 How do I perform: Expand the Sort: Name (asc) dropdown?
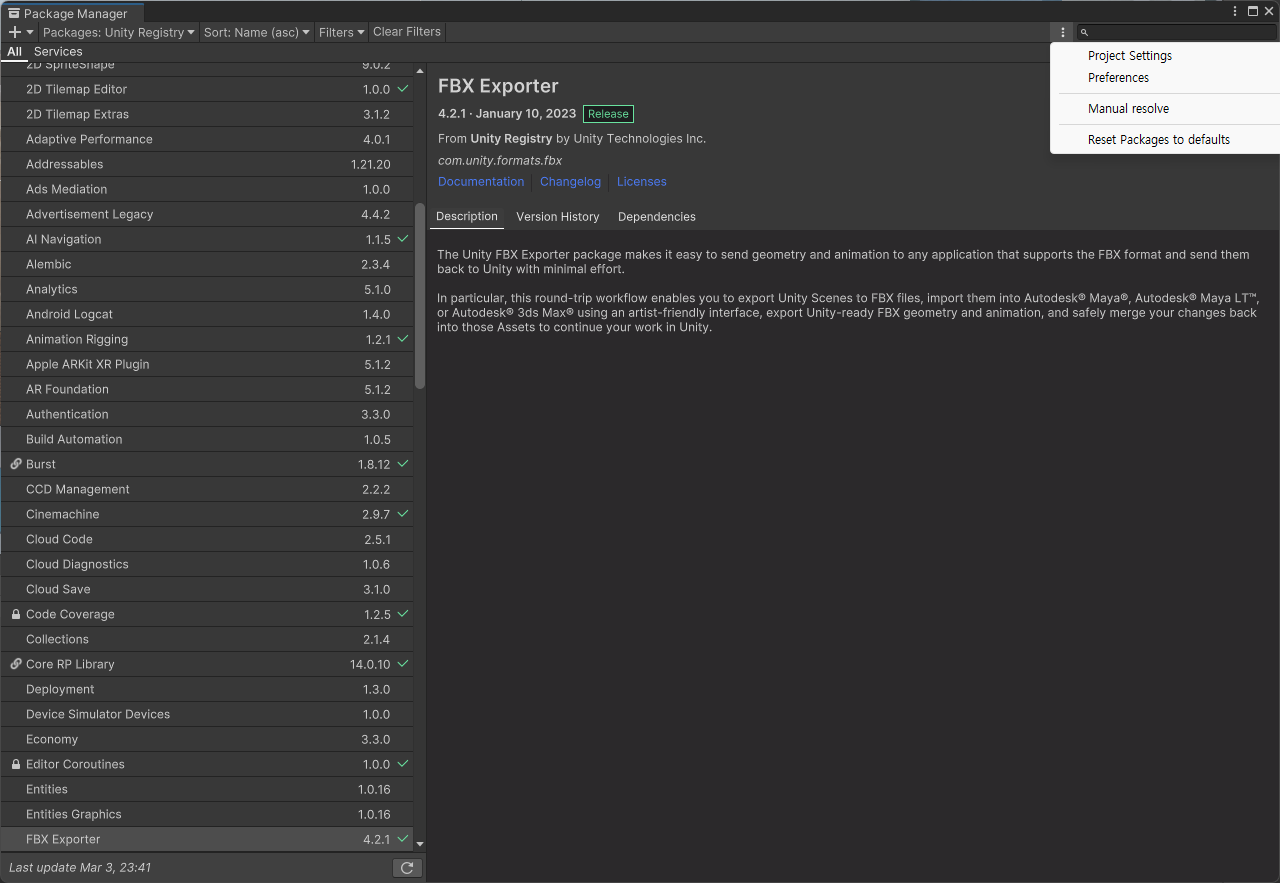256,32
